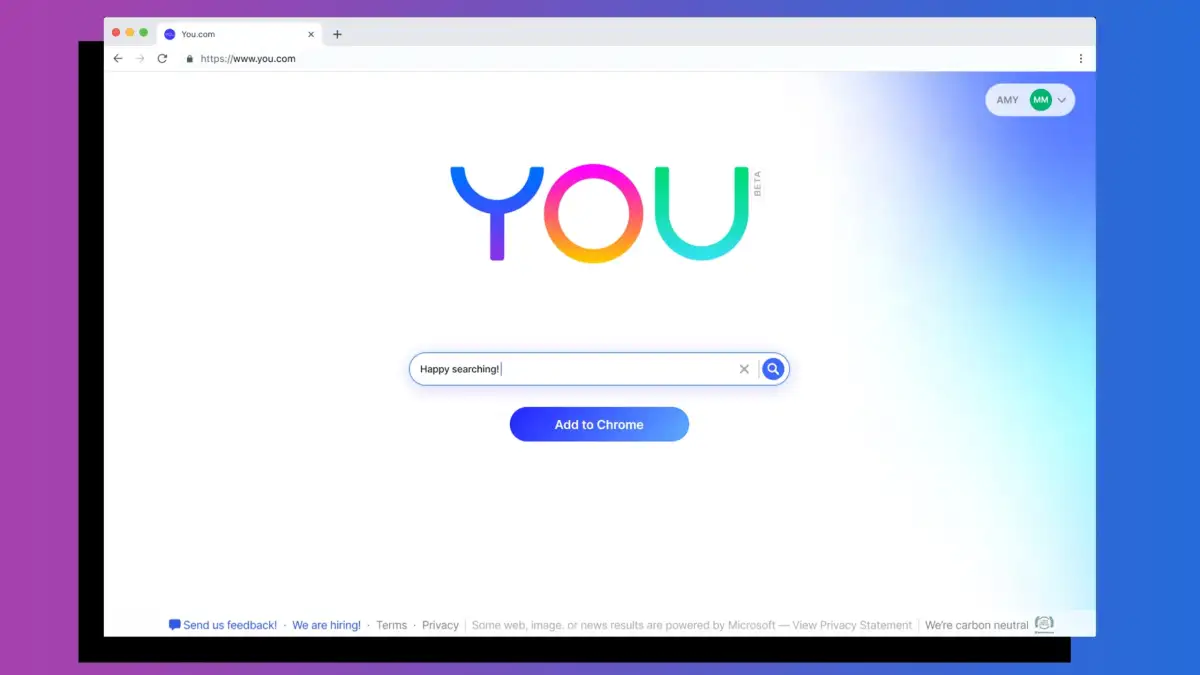
Task: Reload the page with the refresh icon
Action: 162,59
